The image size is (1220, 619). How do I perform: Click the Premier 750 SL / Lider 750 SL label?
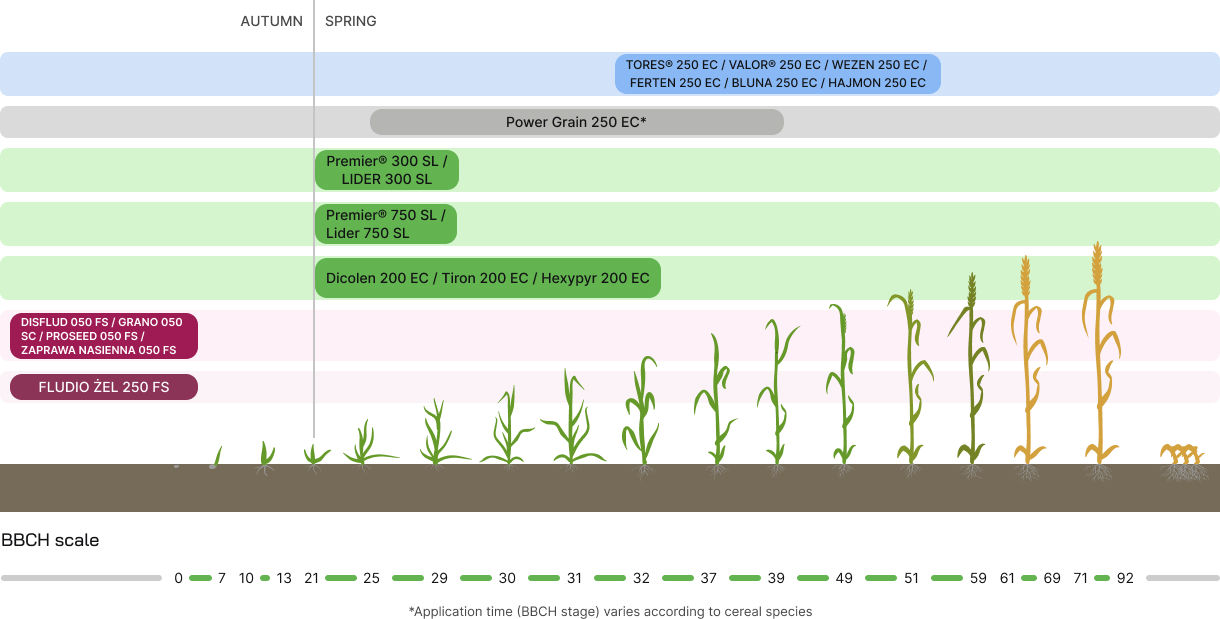385,224
